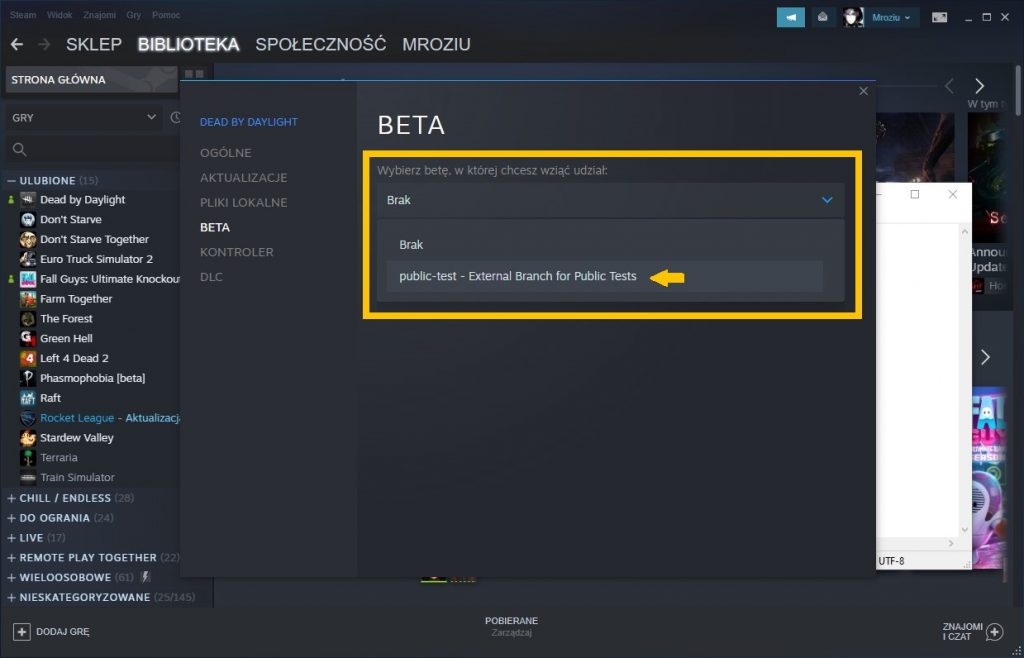
Task: Click the Mroziu profile avatar
Action: point(853,18)
